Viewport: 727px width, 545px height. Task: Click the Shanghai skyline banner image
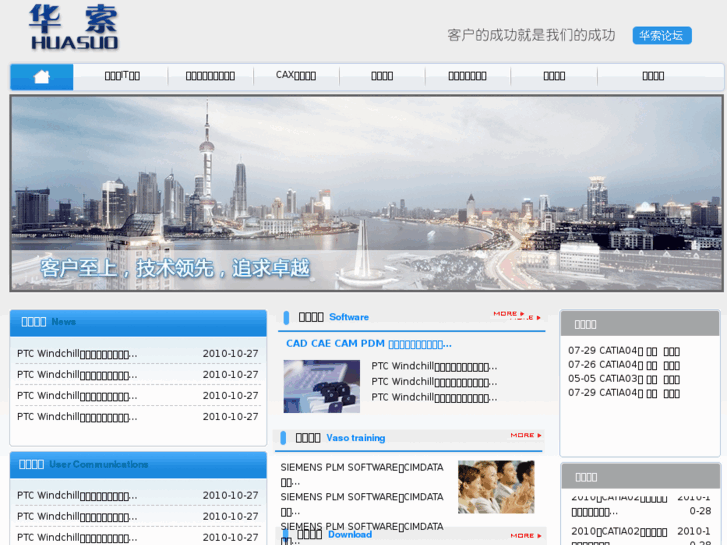click(366, 193)
